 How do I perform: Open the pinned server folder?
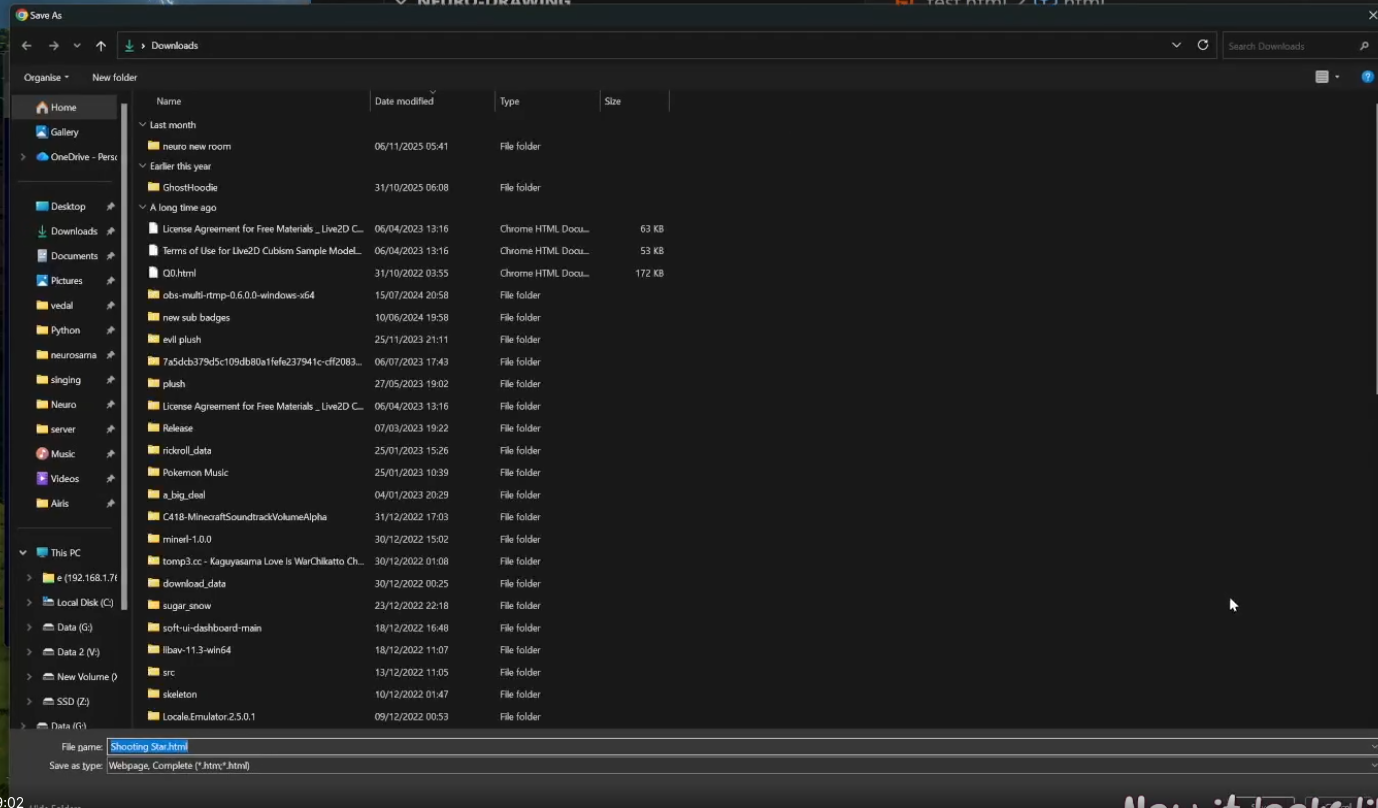[x=63, y=429]
